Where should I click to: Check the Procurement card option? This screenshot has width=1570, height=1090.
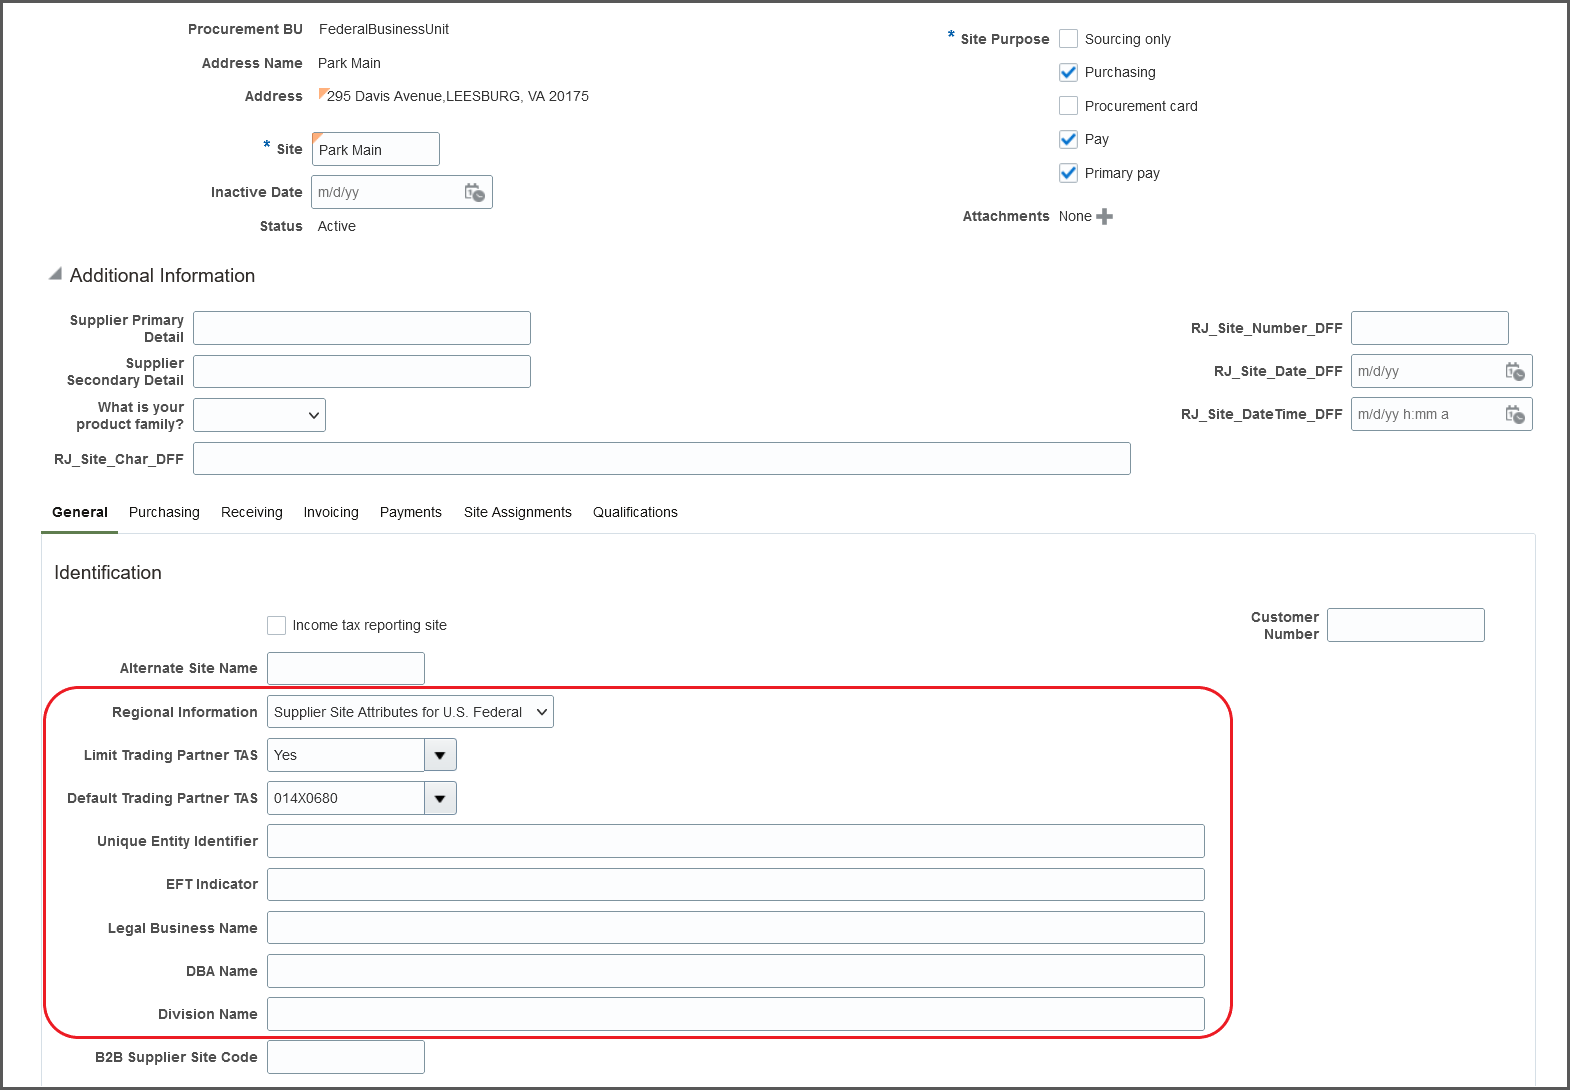point(1068,106)
